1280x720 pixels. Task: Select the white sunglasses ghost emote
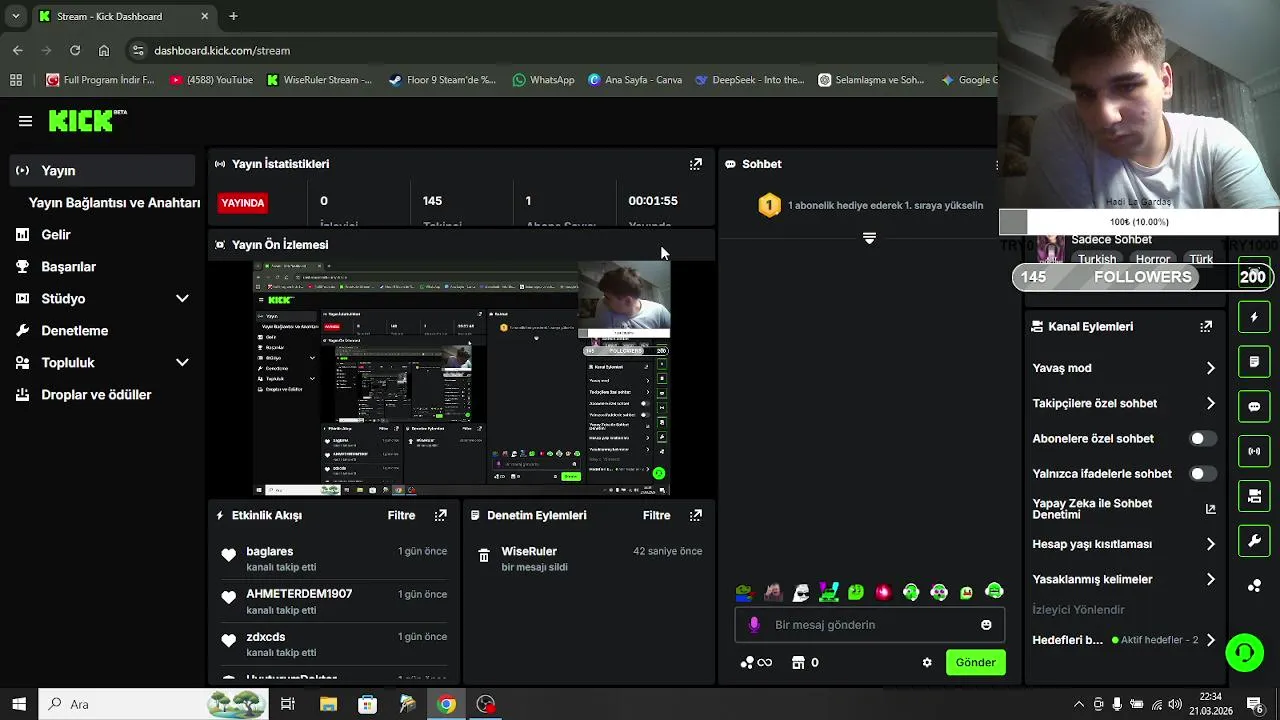coord(801,592)
